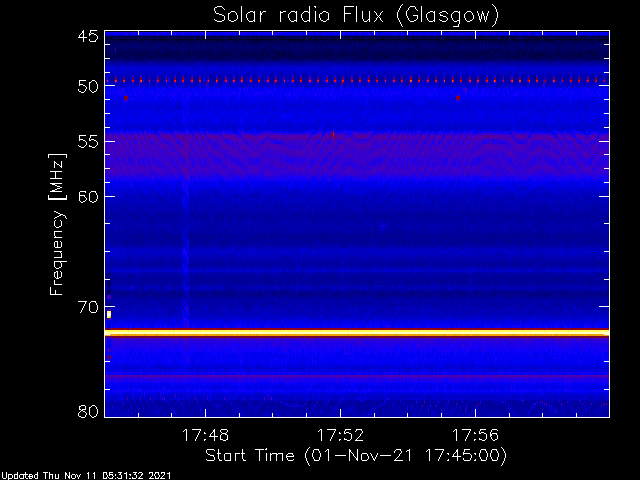This screenshot has width=640, height=480.
Task: Click the 55 frequency tick label
Action: 88,141
